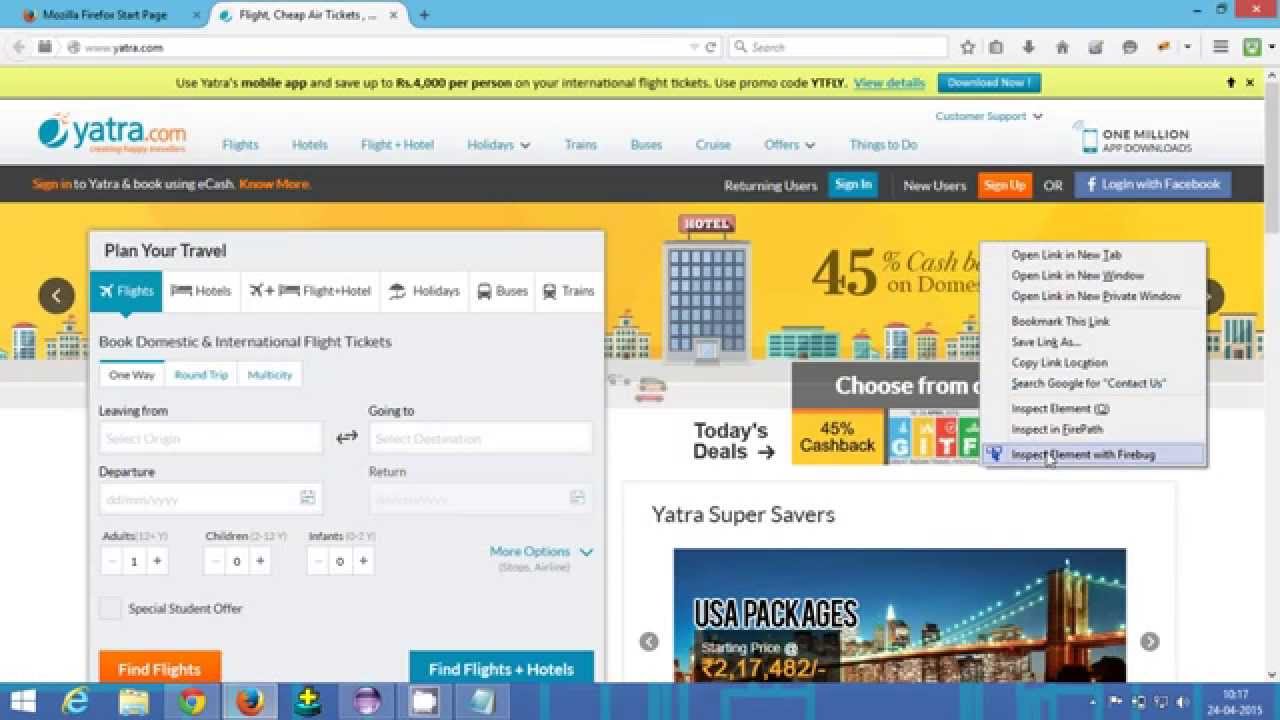Show previous Yatra Super Savers slide
This screenshot has width=1280, height=720.
[x=649, y=642]
